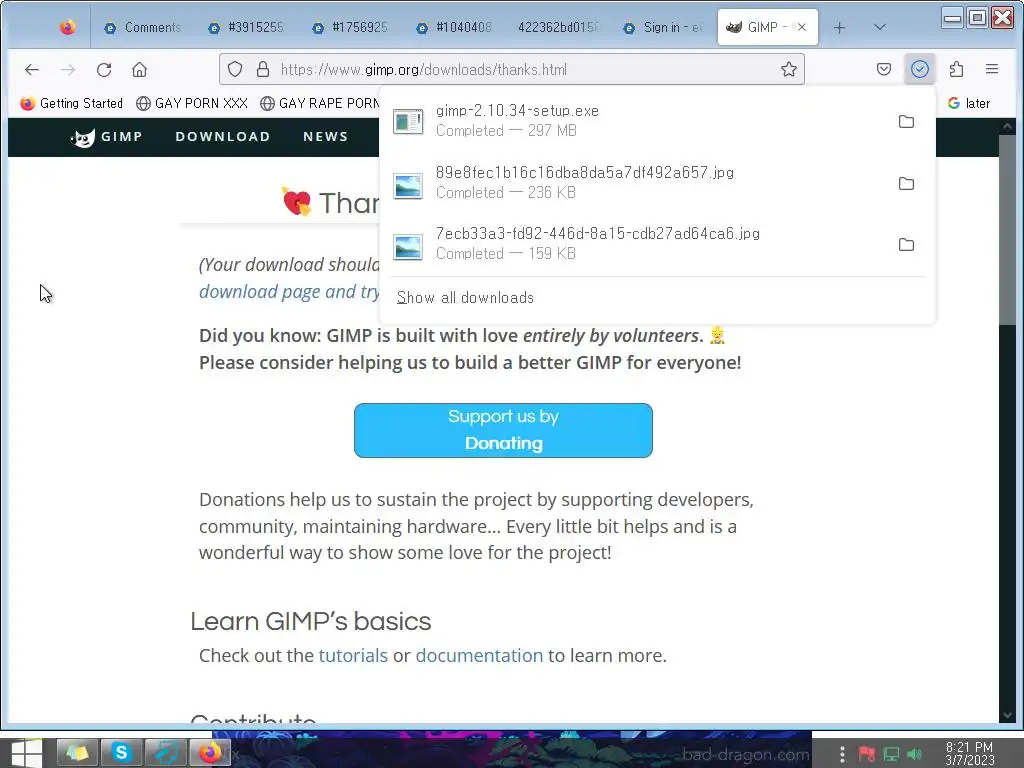Open the clock showing 8:21 PM
The height and width of the screenshot is (768, 1024).
click(x=969, y=754)
